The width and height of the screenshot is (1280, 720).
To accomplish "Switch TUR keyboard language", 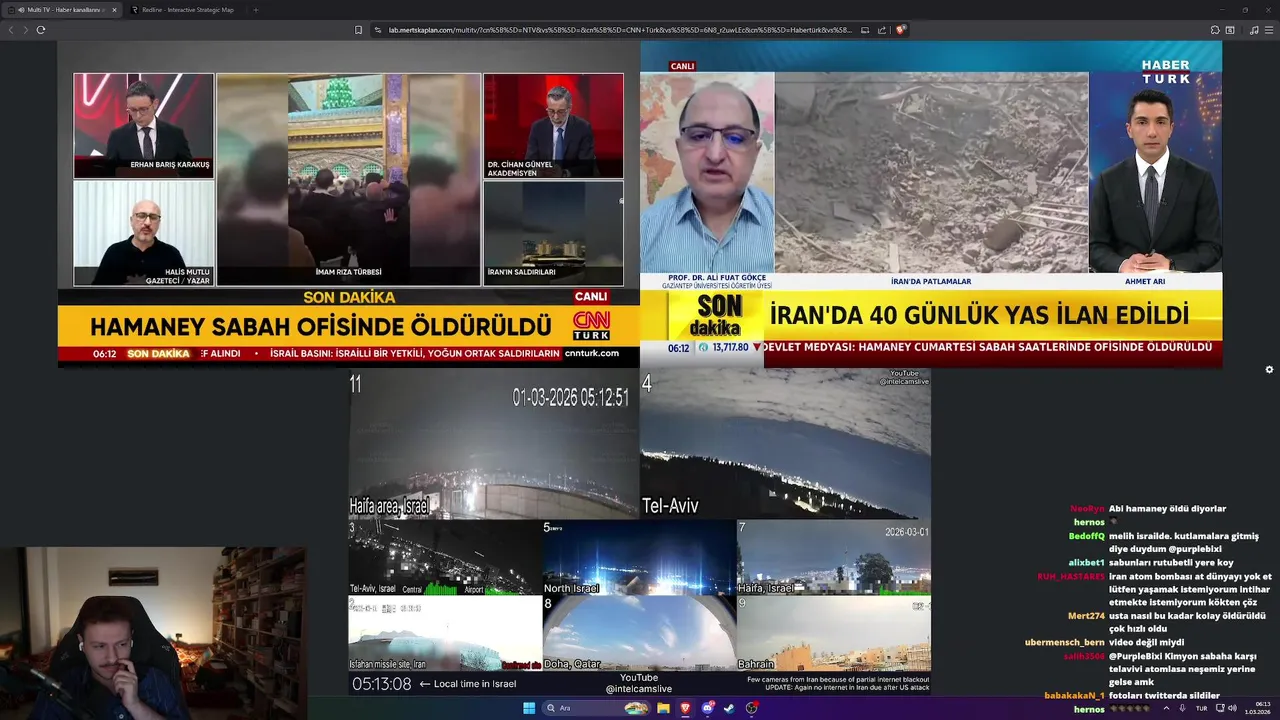I will 1201,708.
